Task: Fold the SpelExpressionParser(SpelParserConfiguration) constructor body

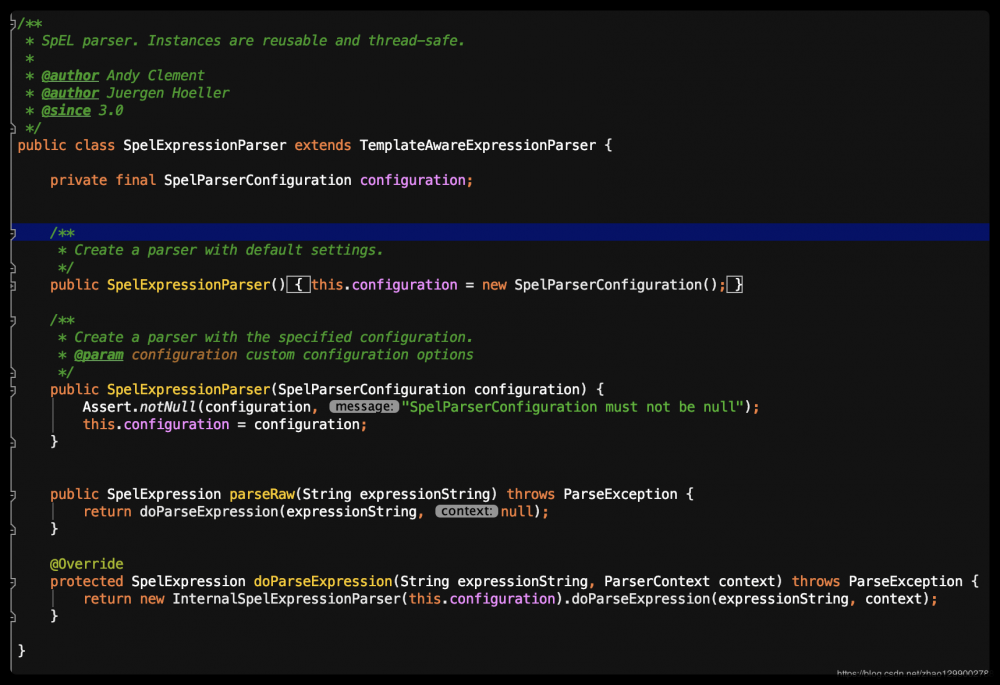Action: click(x=13, y=389)
